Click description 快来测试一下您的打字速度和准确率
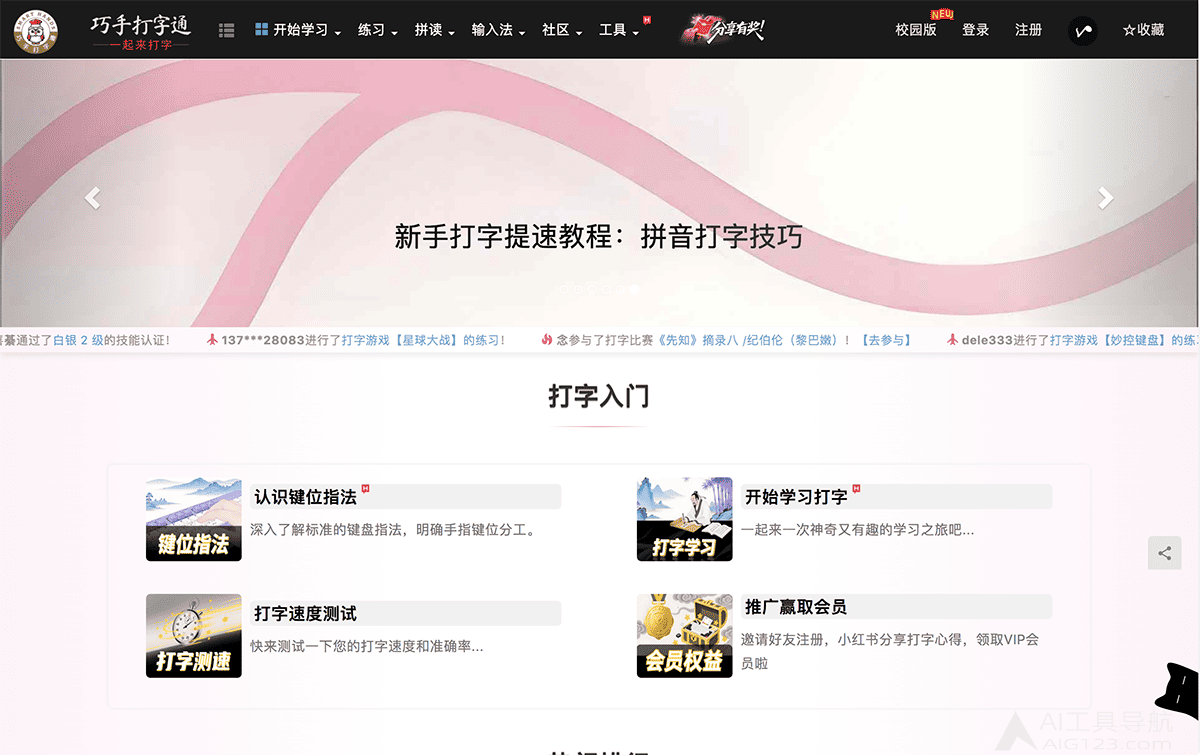This screenshot has height=755, width=1200. click(x=367, y=646)
